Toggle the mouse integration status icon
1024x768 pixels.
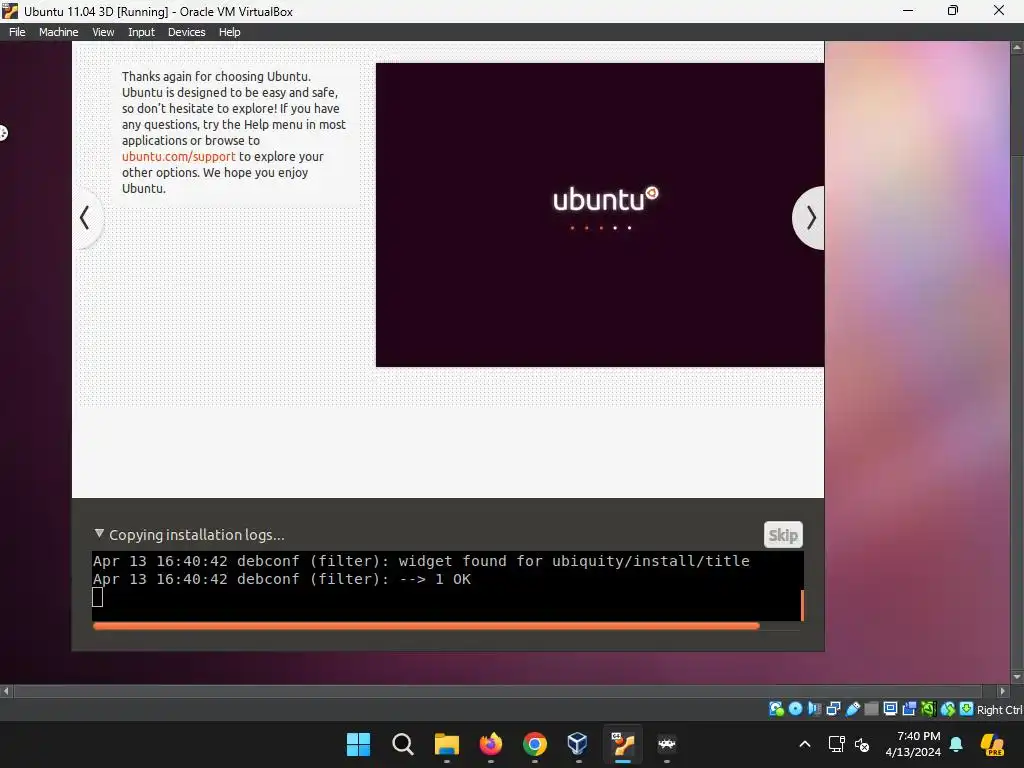click(948, 709)
